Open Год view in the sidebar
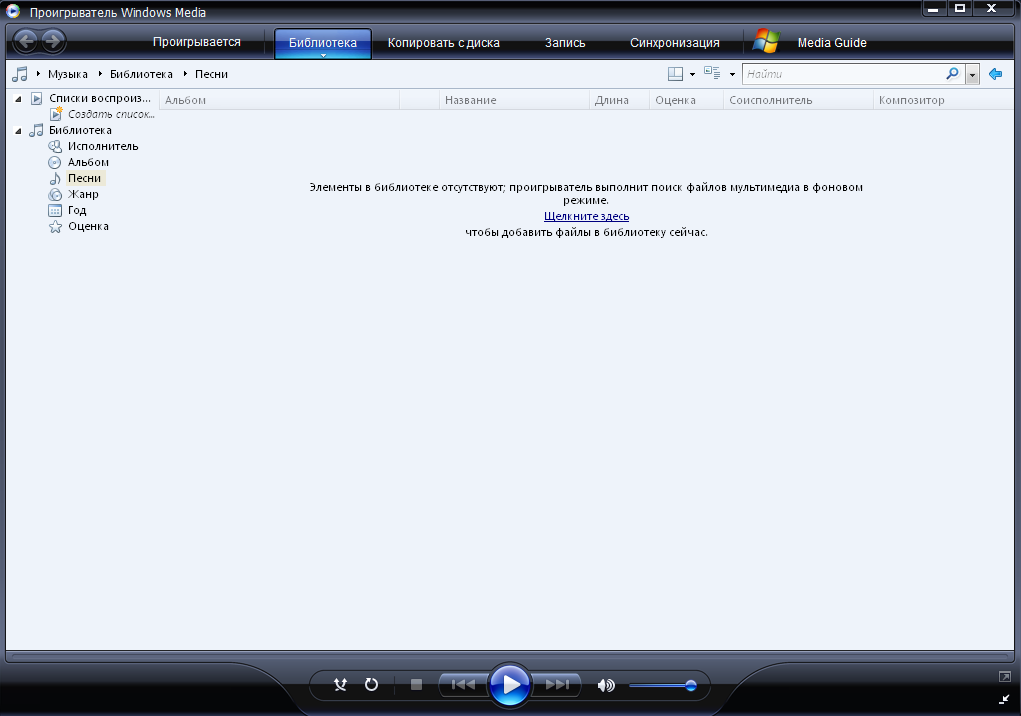The image size is (1021, 716). (77, 210)
